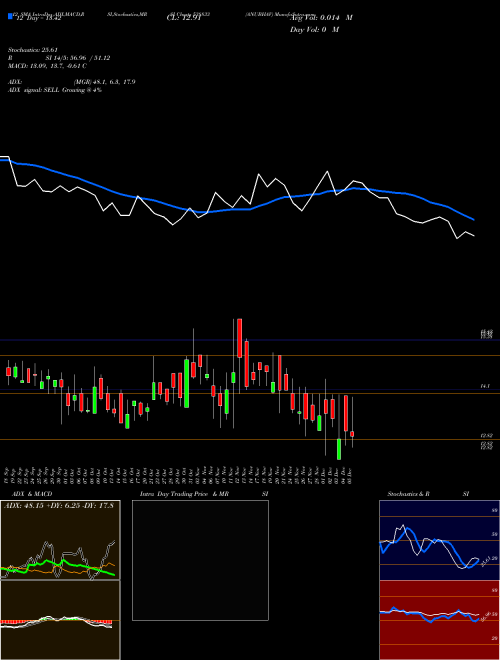This screenshot has height=660, width=500.
Task: Click the 'CL: 12.91' closing price text
Action: coord(183,18)
